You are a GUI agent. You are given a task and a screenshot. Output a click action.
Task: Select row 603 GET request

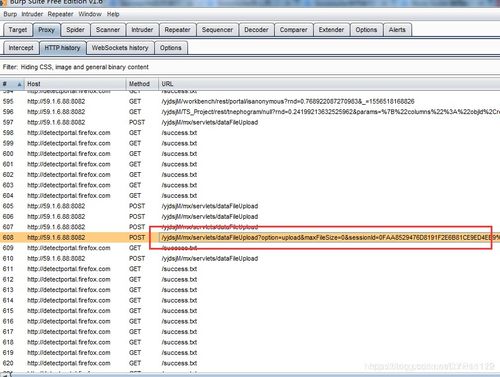[250, 185]
